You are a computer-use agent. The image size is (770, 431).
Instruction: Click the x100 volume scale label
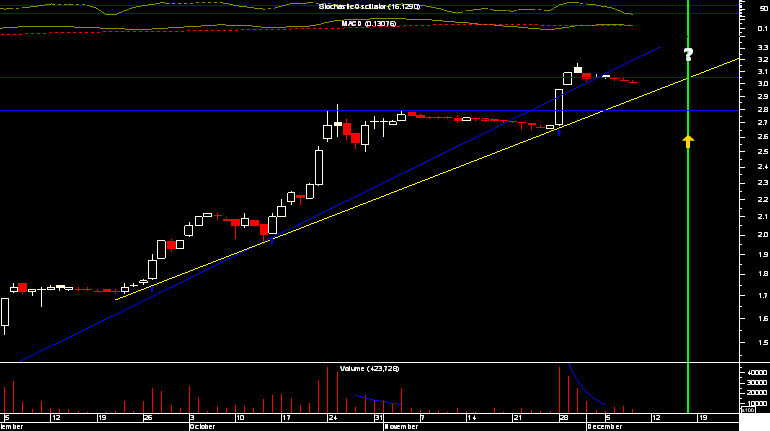[747, 410]
